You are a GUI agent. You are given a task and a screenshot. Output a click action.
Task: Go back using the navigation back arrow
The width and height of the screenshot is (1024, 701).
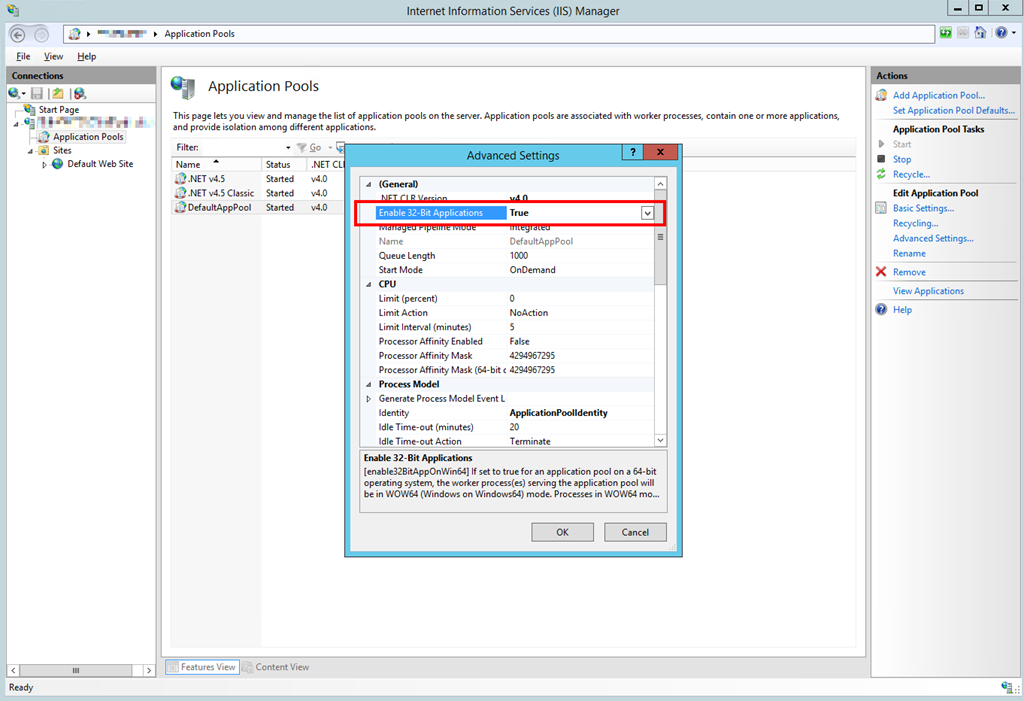pos(18,34)
